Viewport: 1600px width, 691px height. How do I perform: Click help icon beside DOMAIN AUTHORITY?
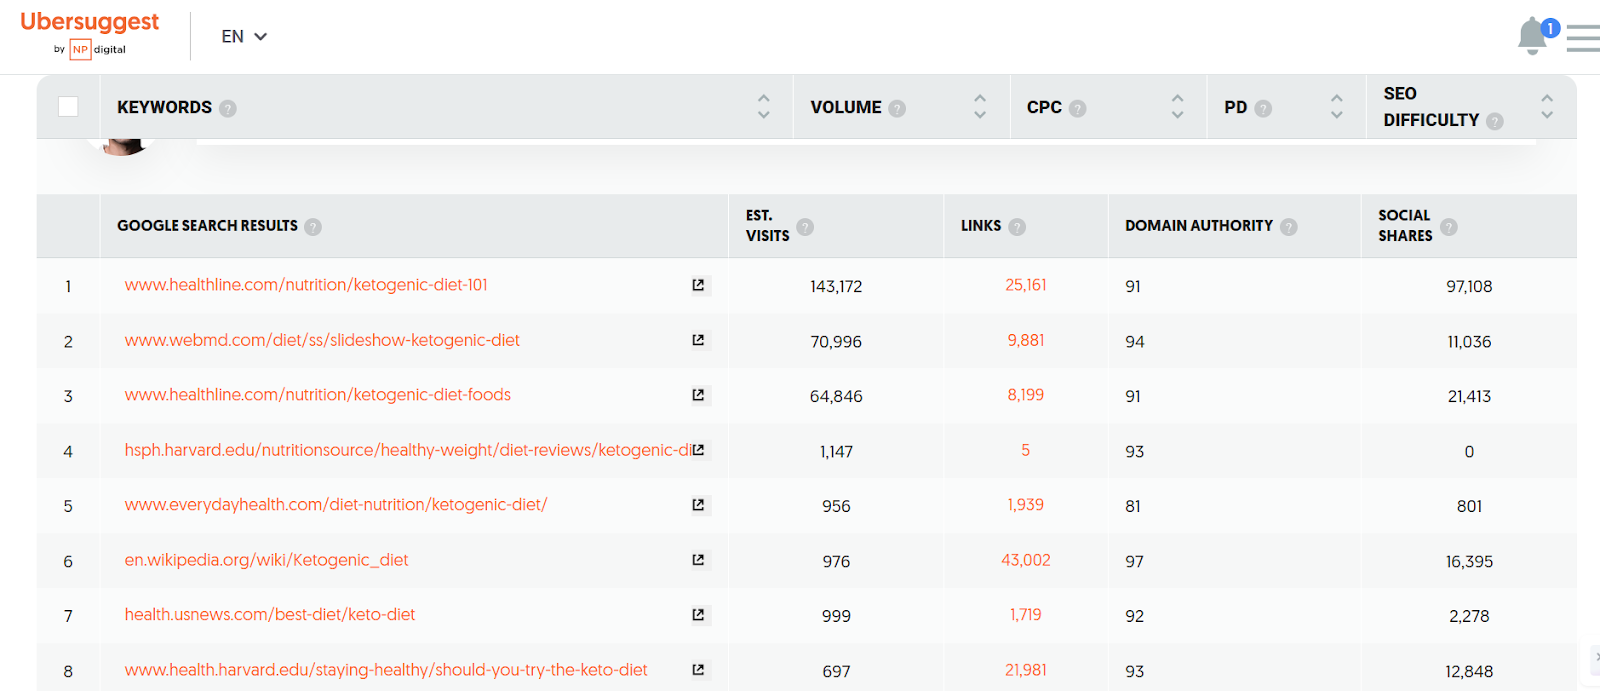[1289, 227]
